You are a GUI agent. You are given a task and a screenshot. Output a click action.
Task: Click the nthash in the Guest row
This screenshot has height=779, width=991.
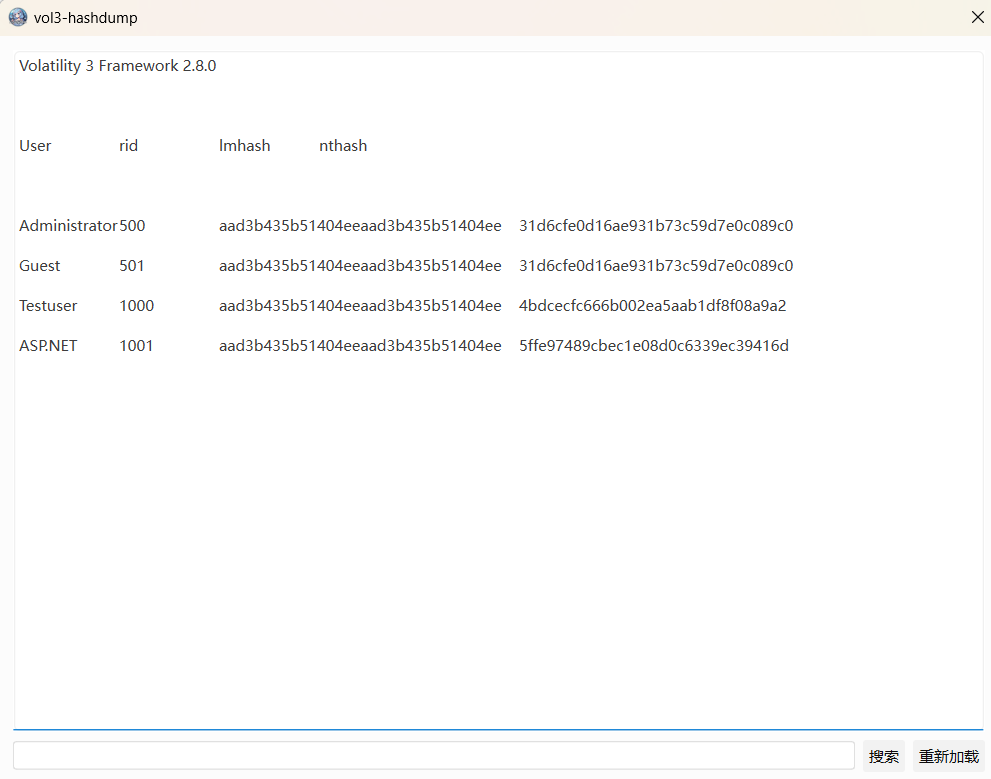(x=656, y=265)
